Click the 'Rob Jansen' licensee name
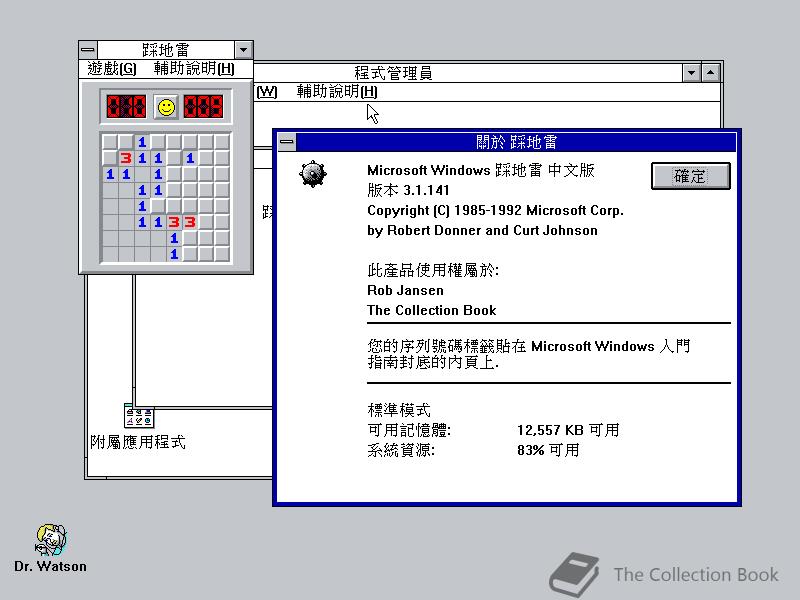 click(x=406, y=290)
